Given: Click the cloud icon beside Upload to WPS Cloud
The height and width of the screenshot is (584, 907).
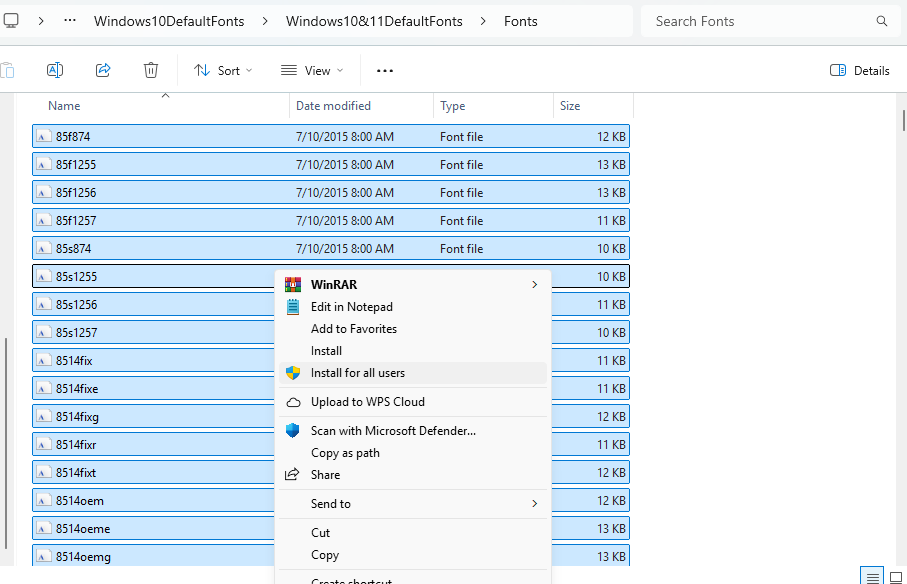Looking at the screenshot, I should pyautogui.click(x=293, y=402).
